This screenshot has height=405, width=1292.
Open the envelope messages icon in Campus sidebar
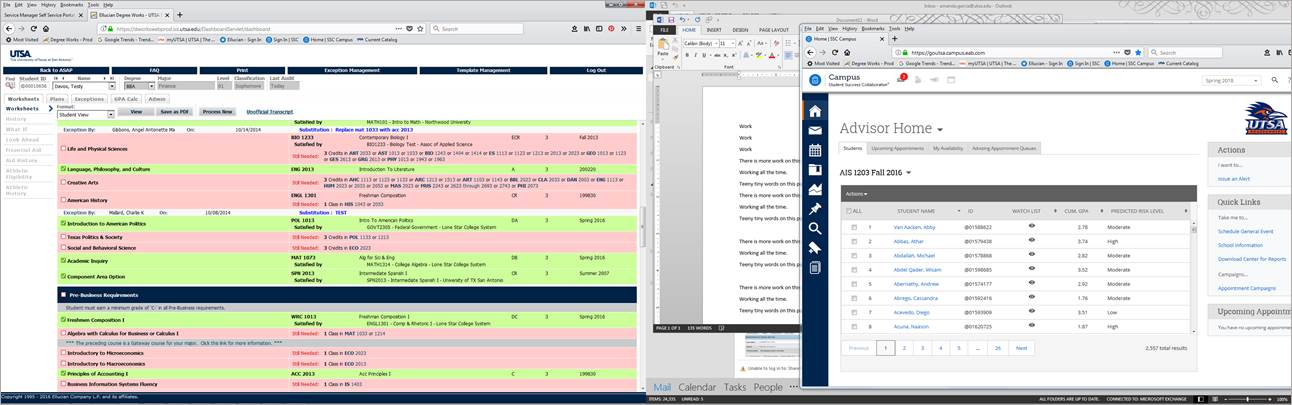point(815,130)
